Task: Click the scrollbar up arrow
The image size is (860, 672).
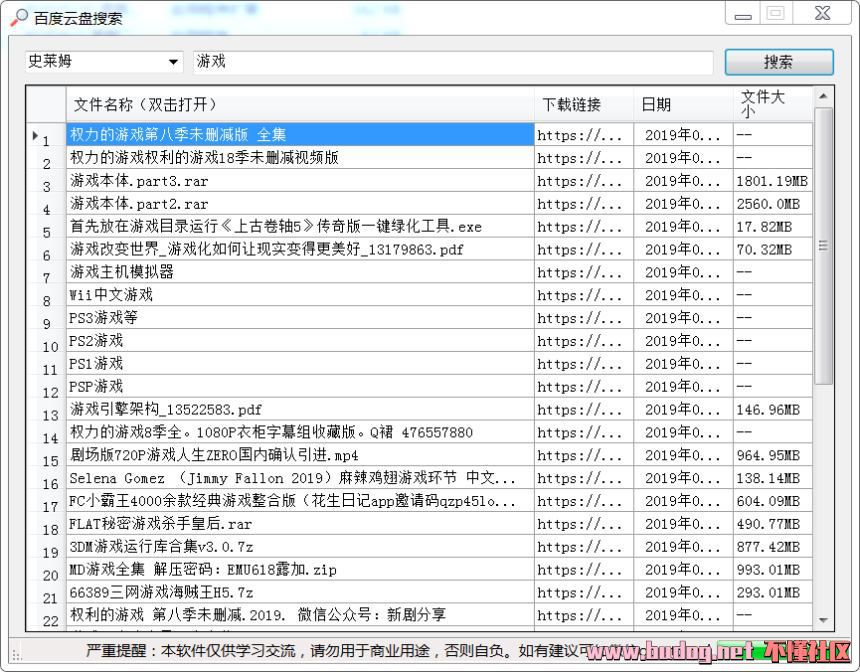Action: pyautogui.click(x=823, y=96)
